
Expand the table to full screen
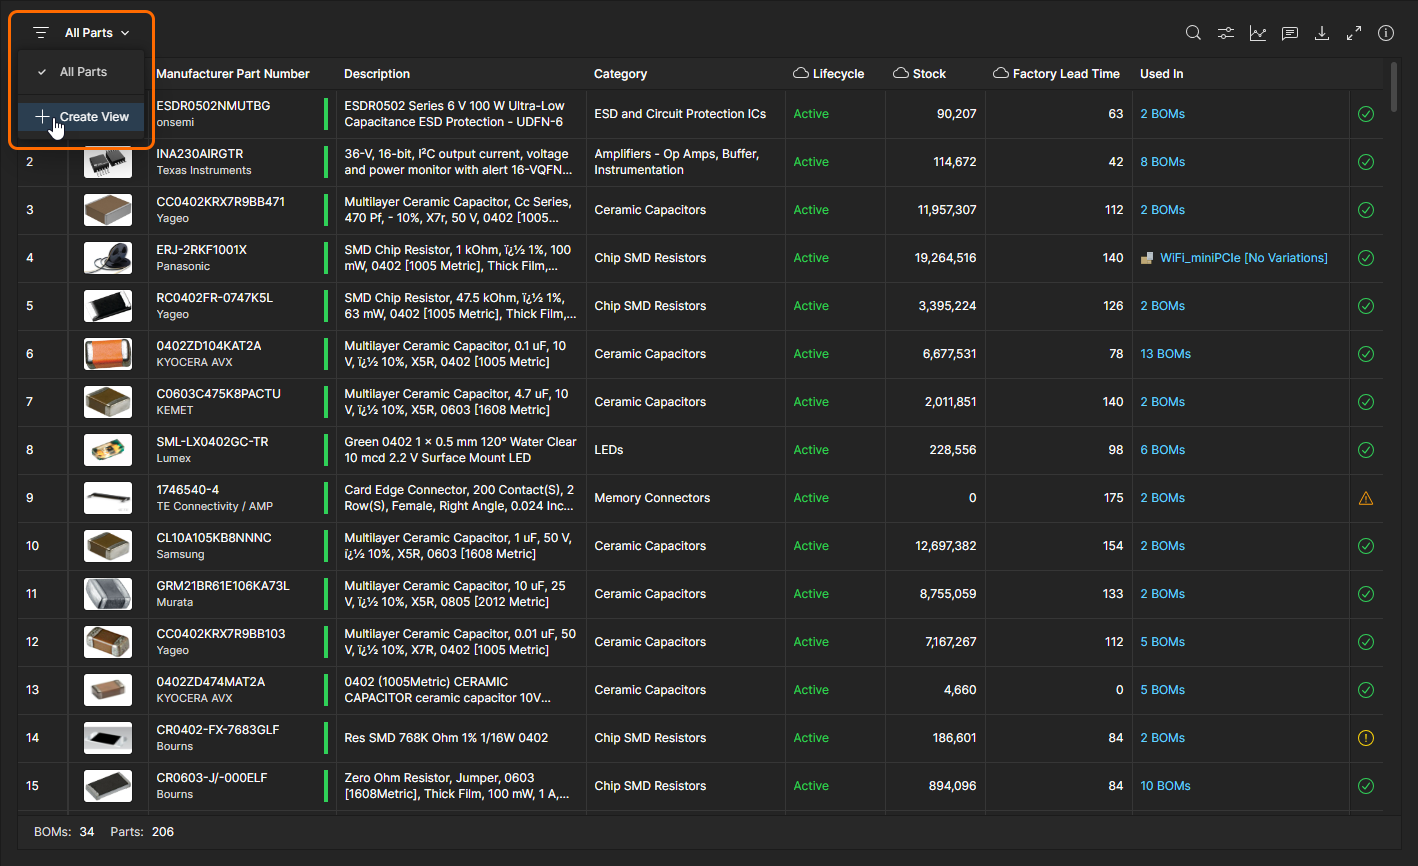(x=1354, y=33)
